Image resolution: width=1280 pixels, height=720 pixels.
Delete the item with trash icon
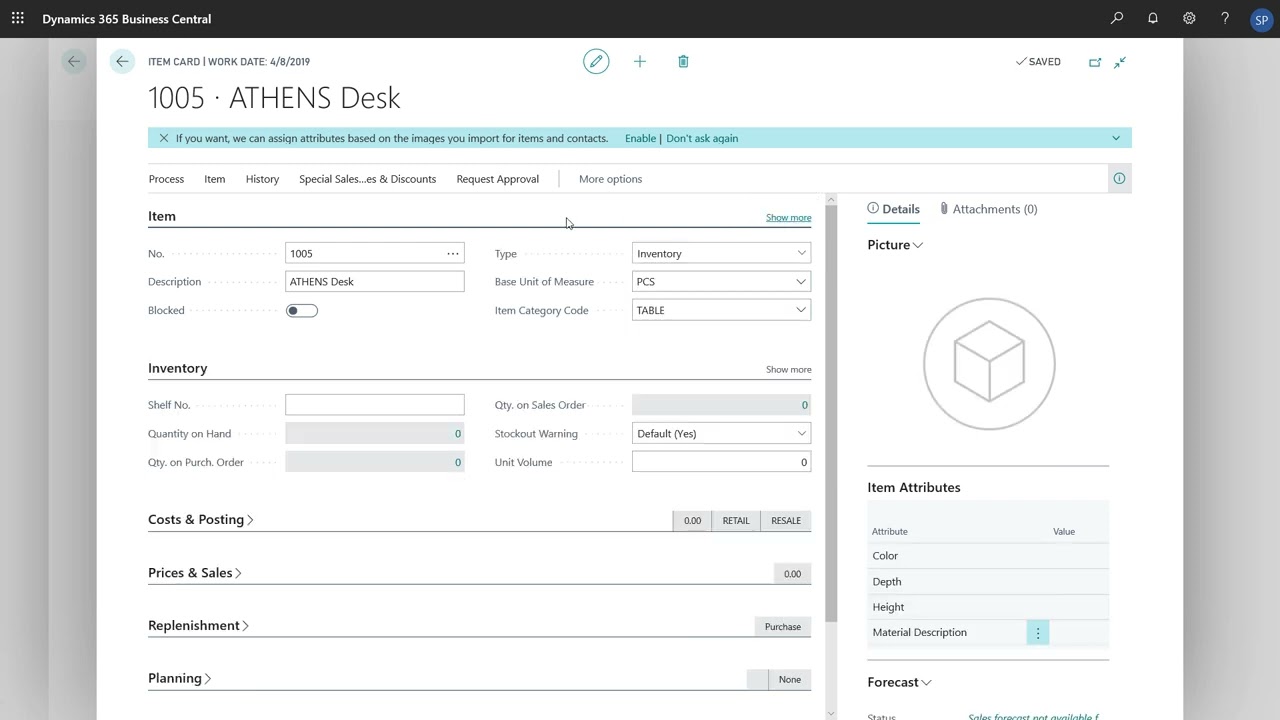pos(683,62)
